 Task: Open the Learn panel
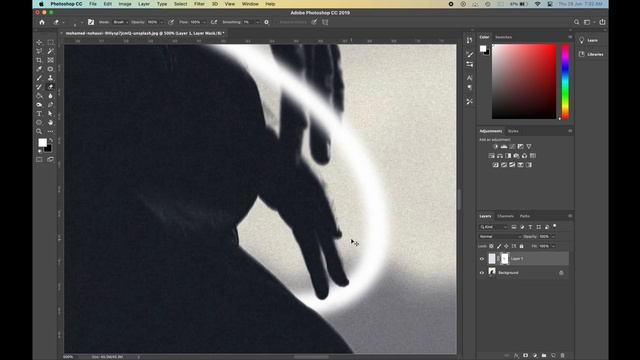[x=588, y=40]
